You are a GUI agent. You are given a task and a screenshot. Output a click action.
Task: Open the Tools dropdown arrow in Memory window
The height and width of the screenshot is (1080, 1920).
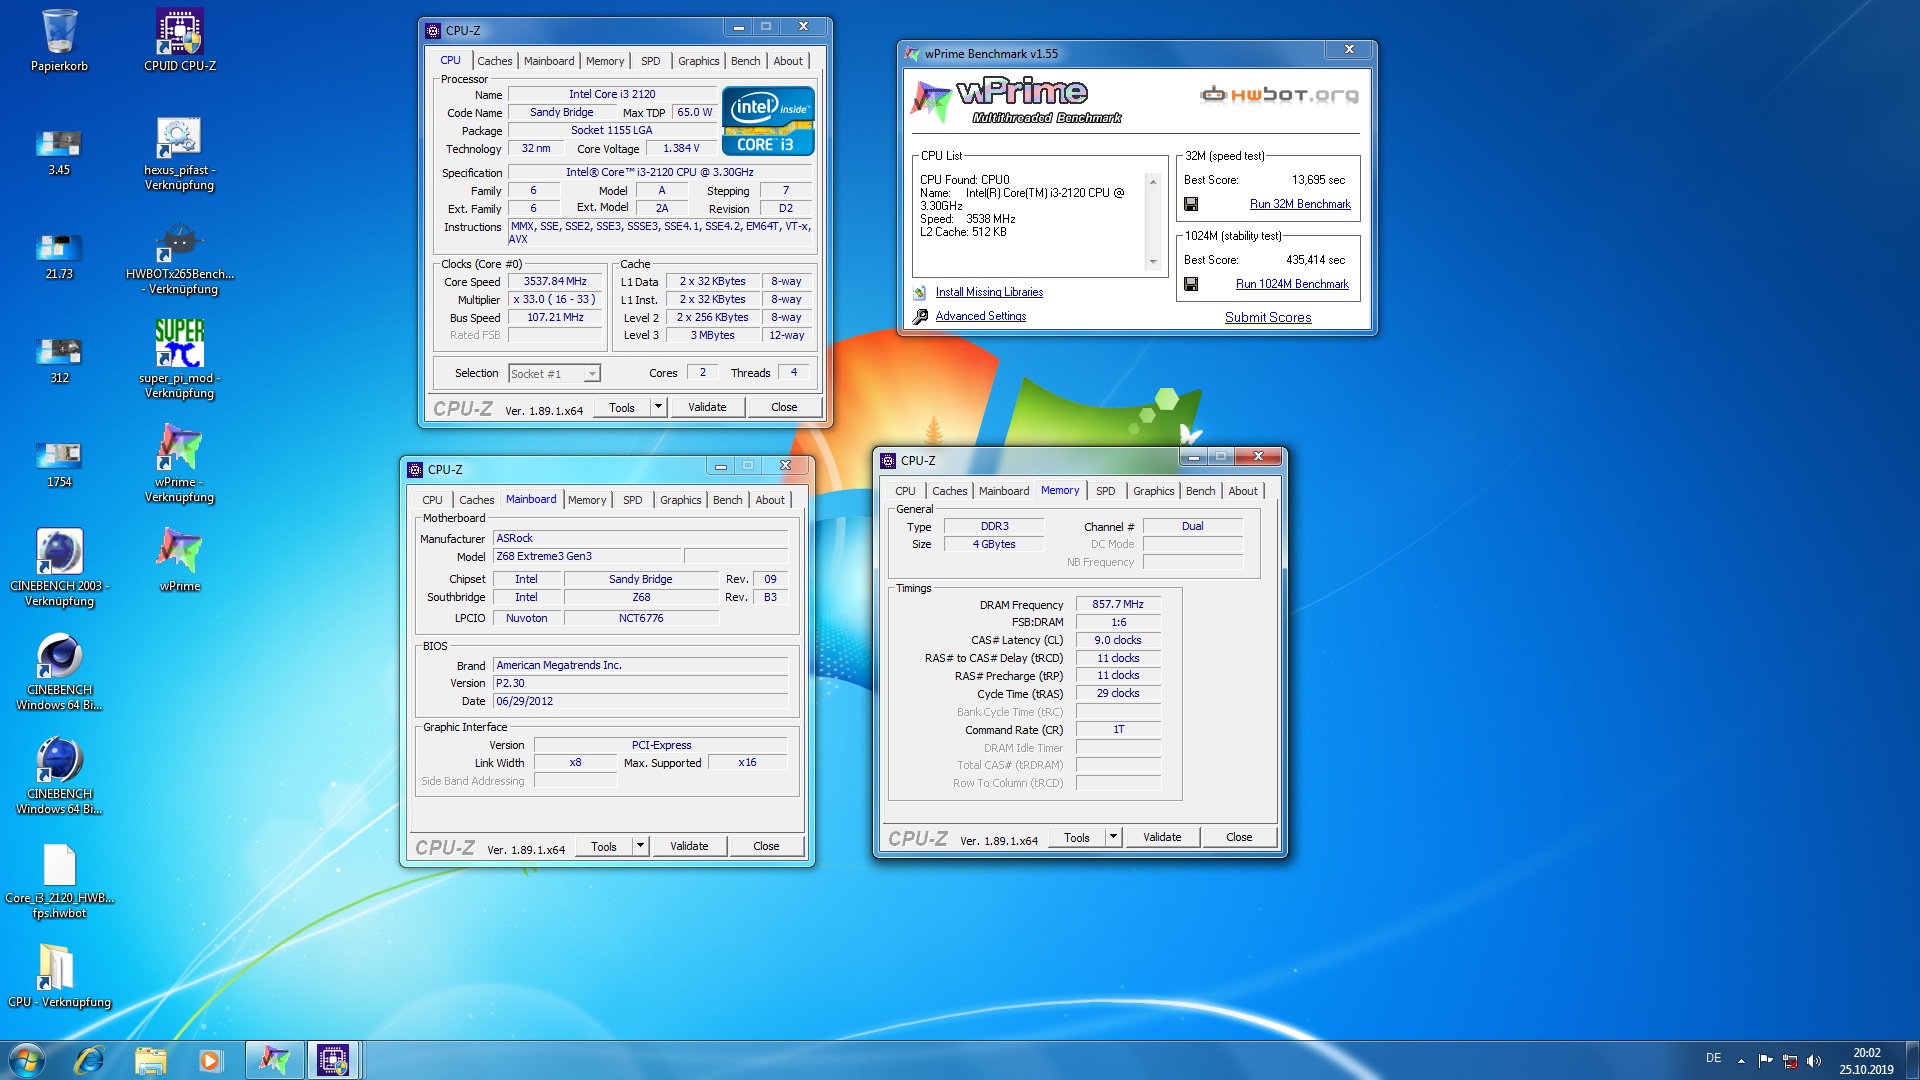[1113, 837]
